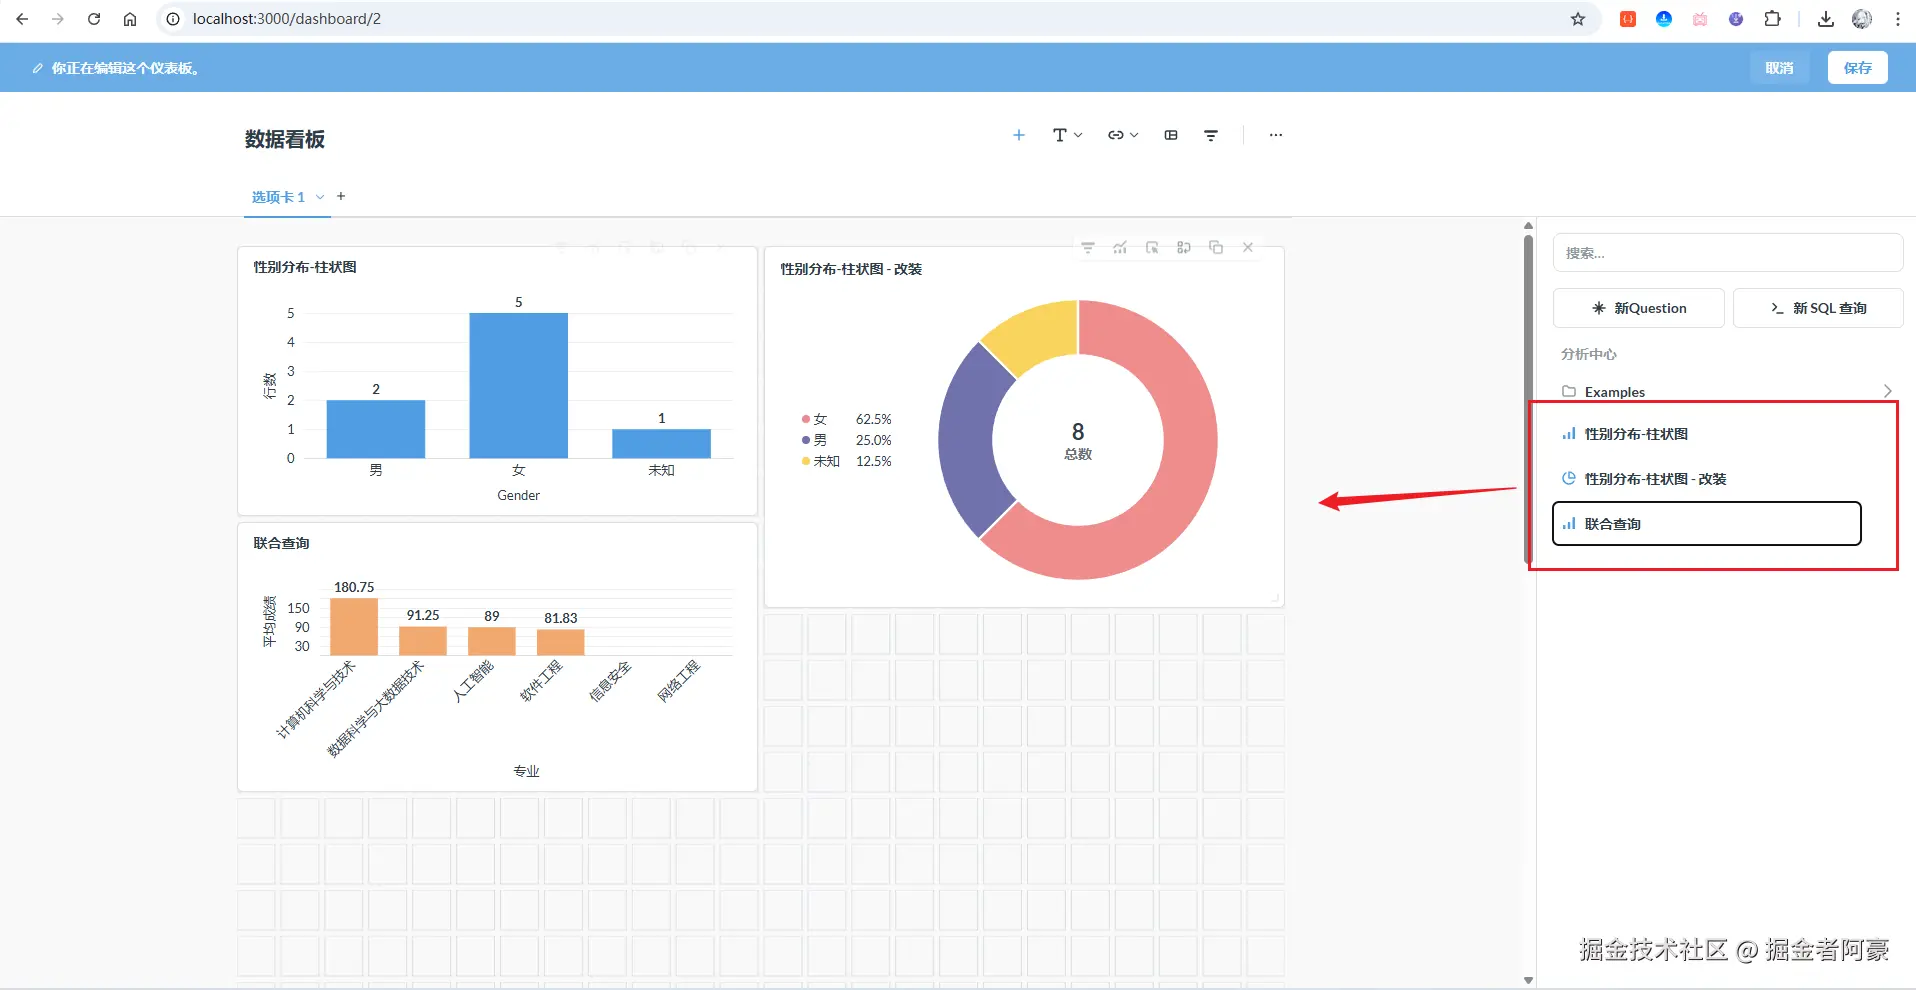This screenshot has height=990, width=1916.
Task: Expand the arrow next to link icon
Action: [x=1134, y=135]
